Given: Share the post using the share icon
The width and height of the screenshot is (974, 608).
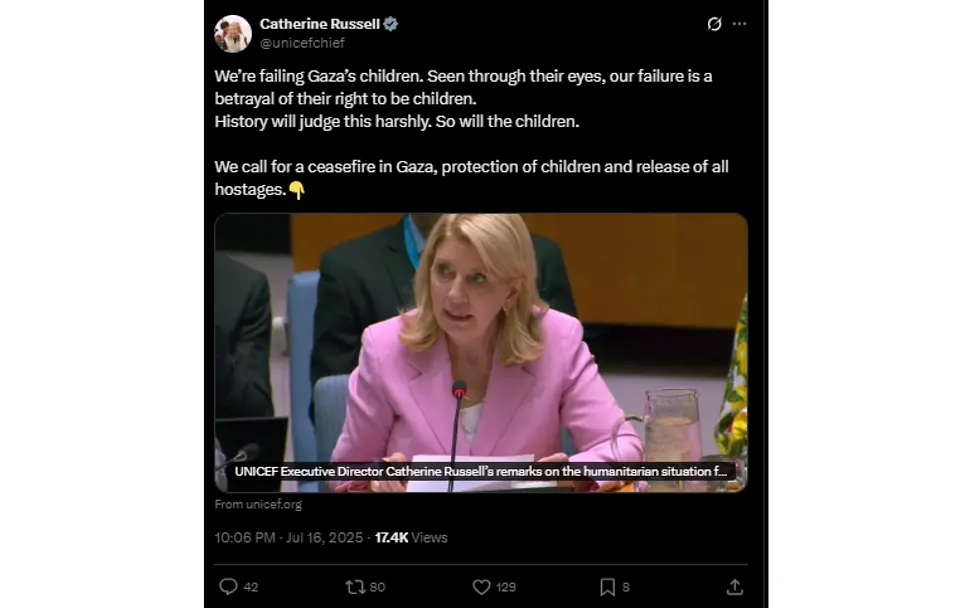Looking at the screenshot, I should 734,587.
